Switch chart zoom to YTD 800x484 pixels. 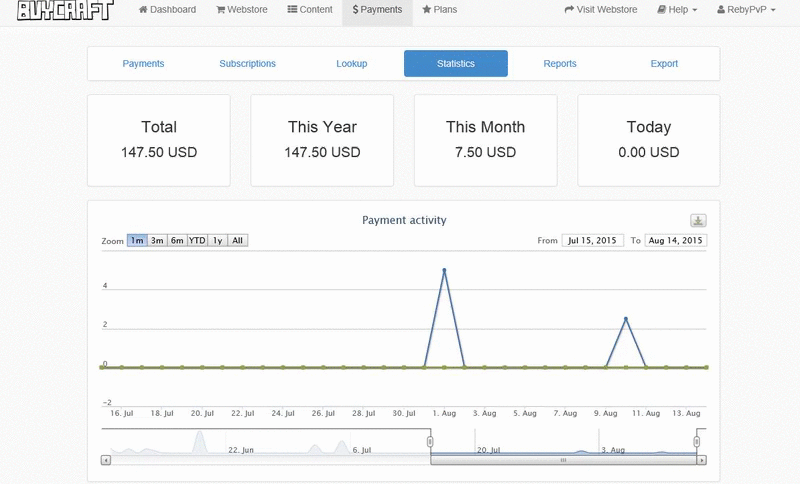[198, 241]
